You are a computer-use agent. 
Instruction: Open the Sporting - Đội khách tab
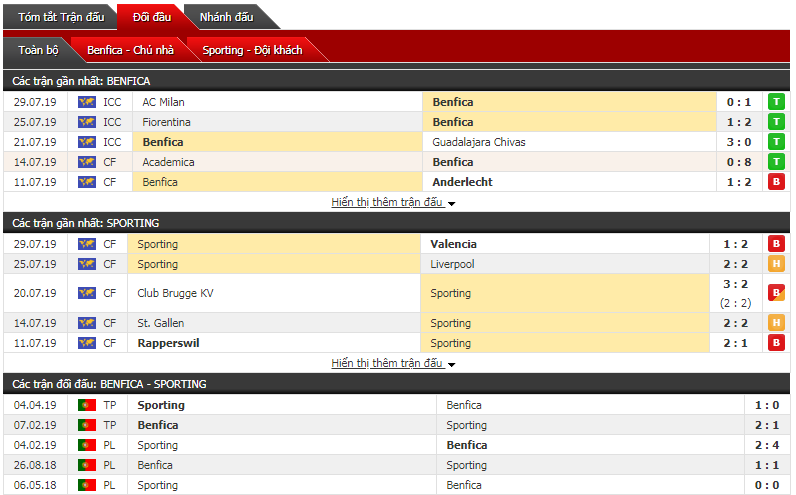pos(252,50)
